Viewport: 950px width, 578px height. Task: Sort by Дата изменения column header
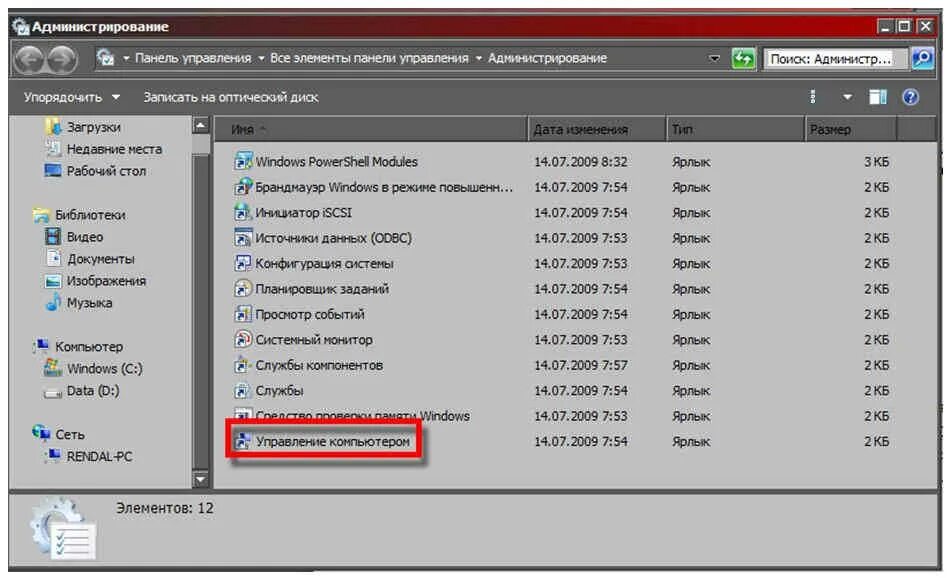tap(596, 129)
